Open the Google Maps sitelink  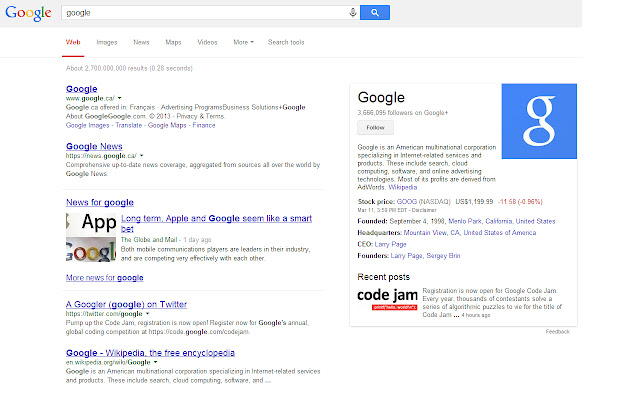coord(167,125)
